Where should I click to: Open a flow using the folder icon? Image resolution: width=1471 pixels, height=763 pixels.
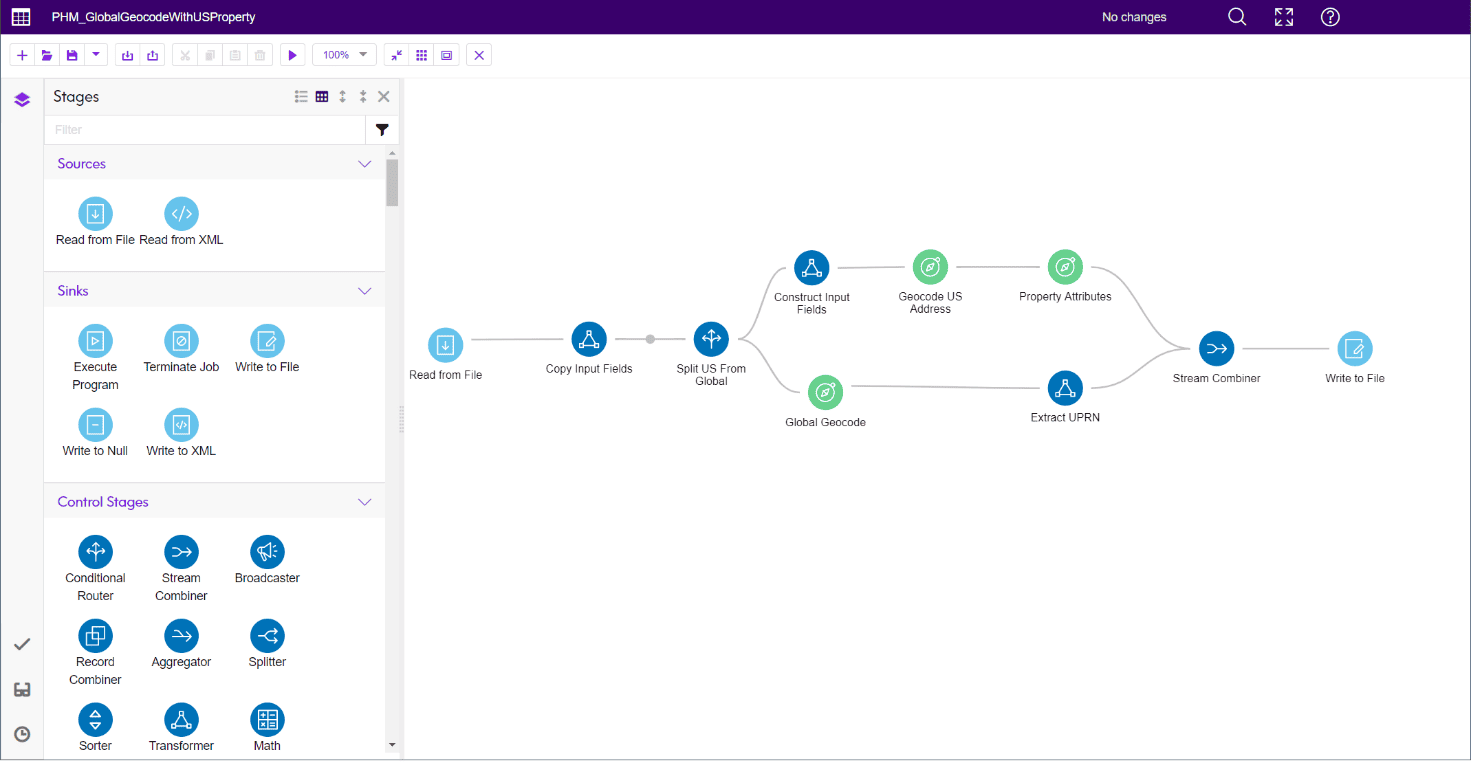click(47, 56)
